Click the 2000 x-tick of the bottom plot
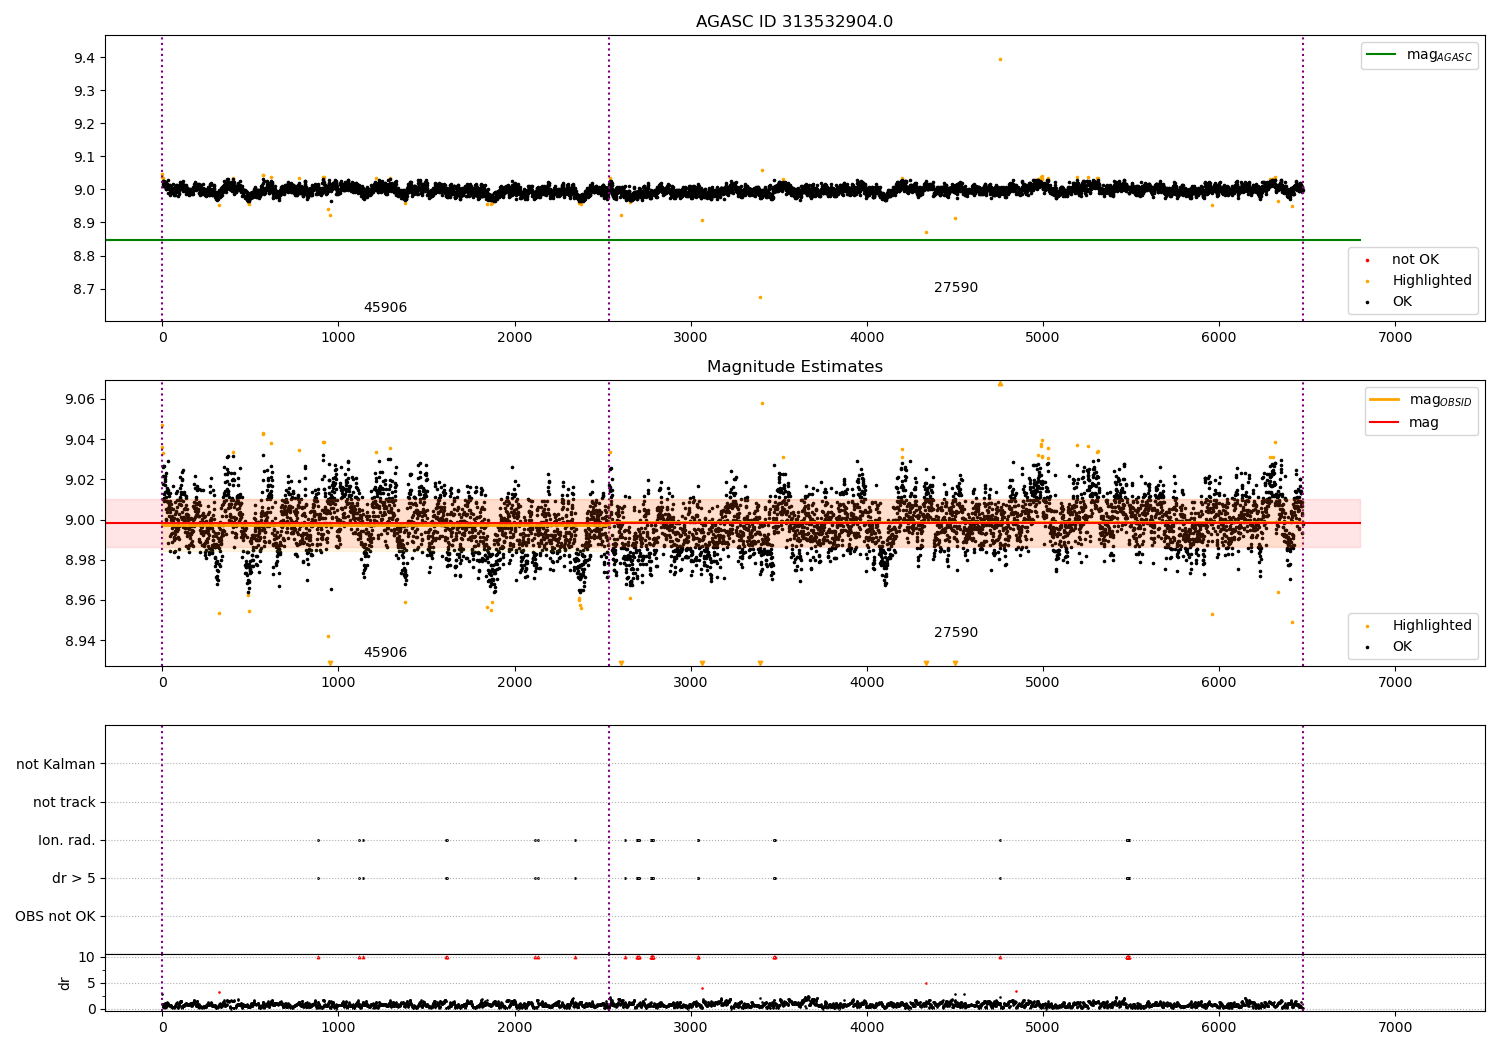Viewport: 1500px width, 1050px height. click(515, 1027)
